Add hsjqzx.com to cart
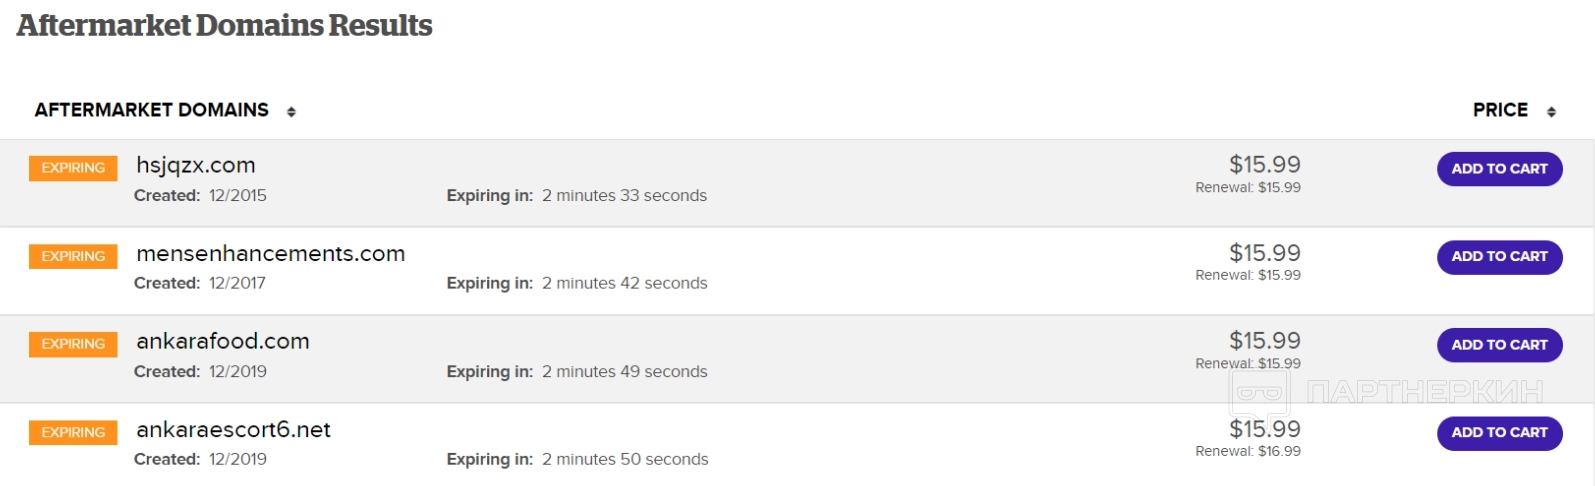1595x486 pixels. tap(1499, 169)
